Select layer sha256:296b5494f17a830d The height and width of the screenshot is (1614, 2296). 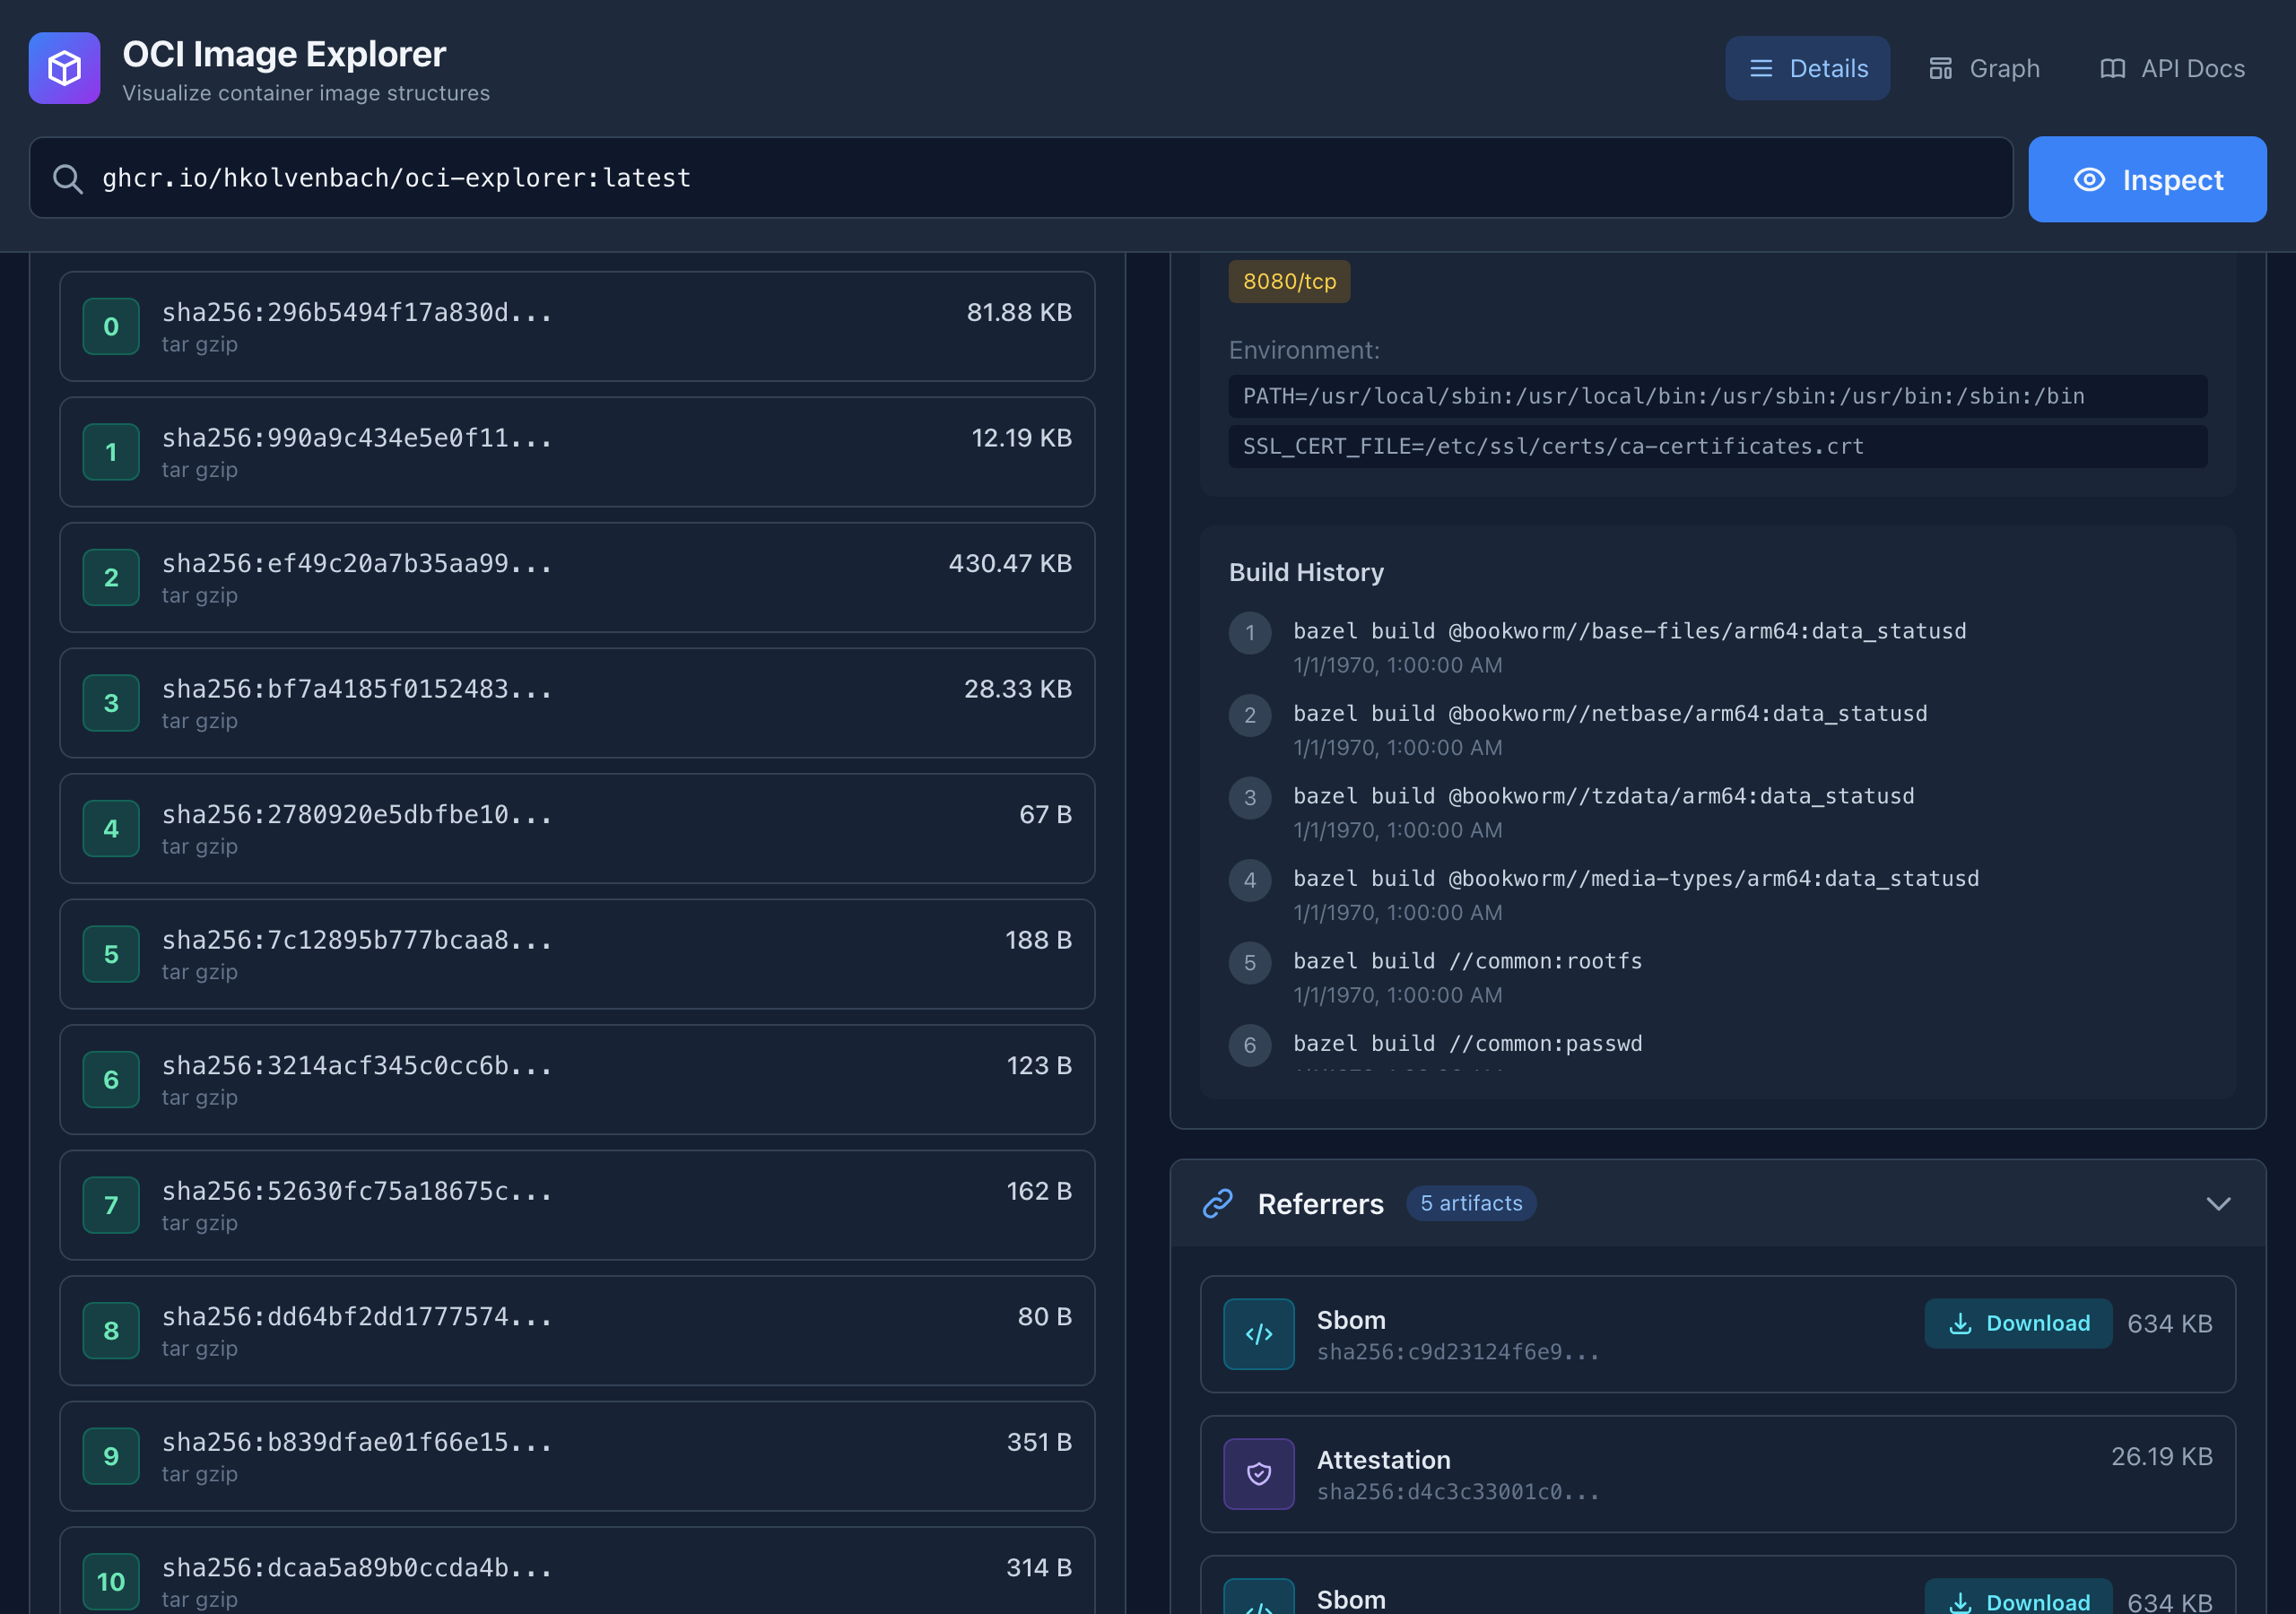click(x=577, y=326)
